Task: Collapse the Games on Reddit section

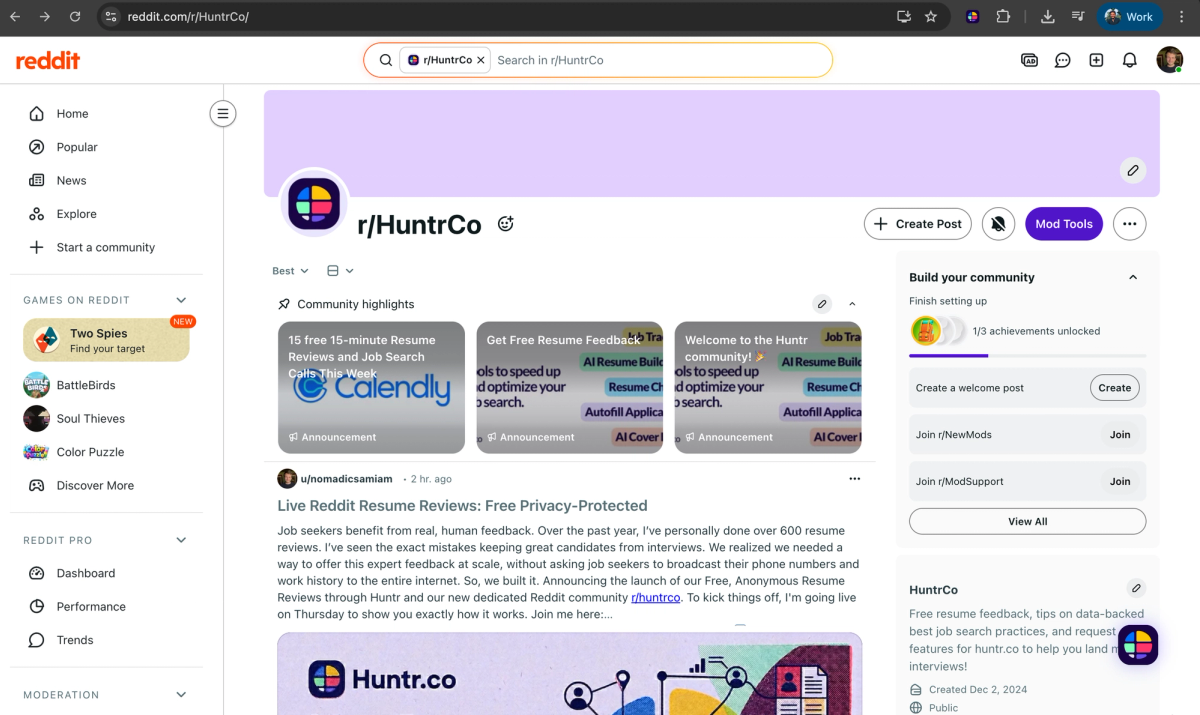Action: (181, 300)
